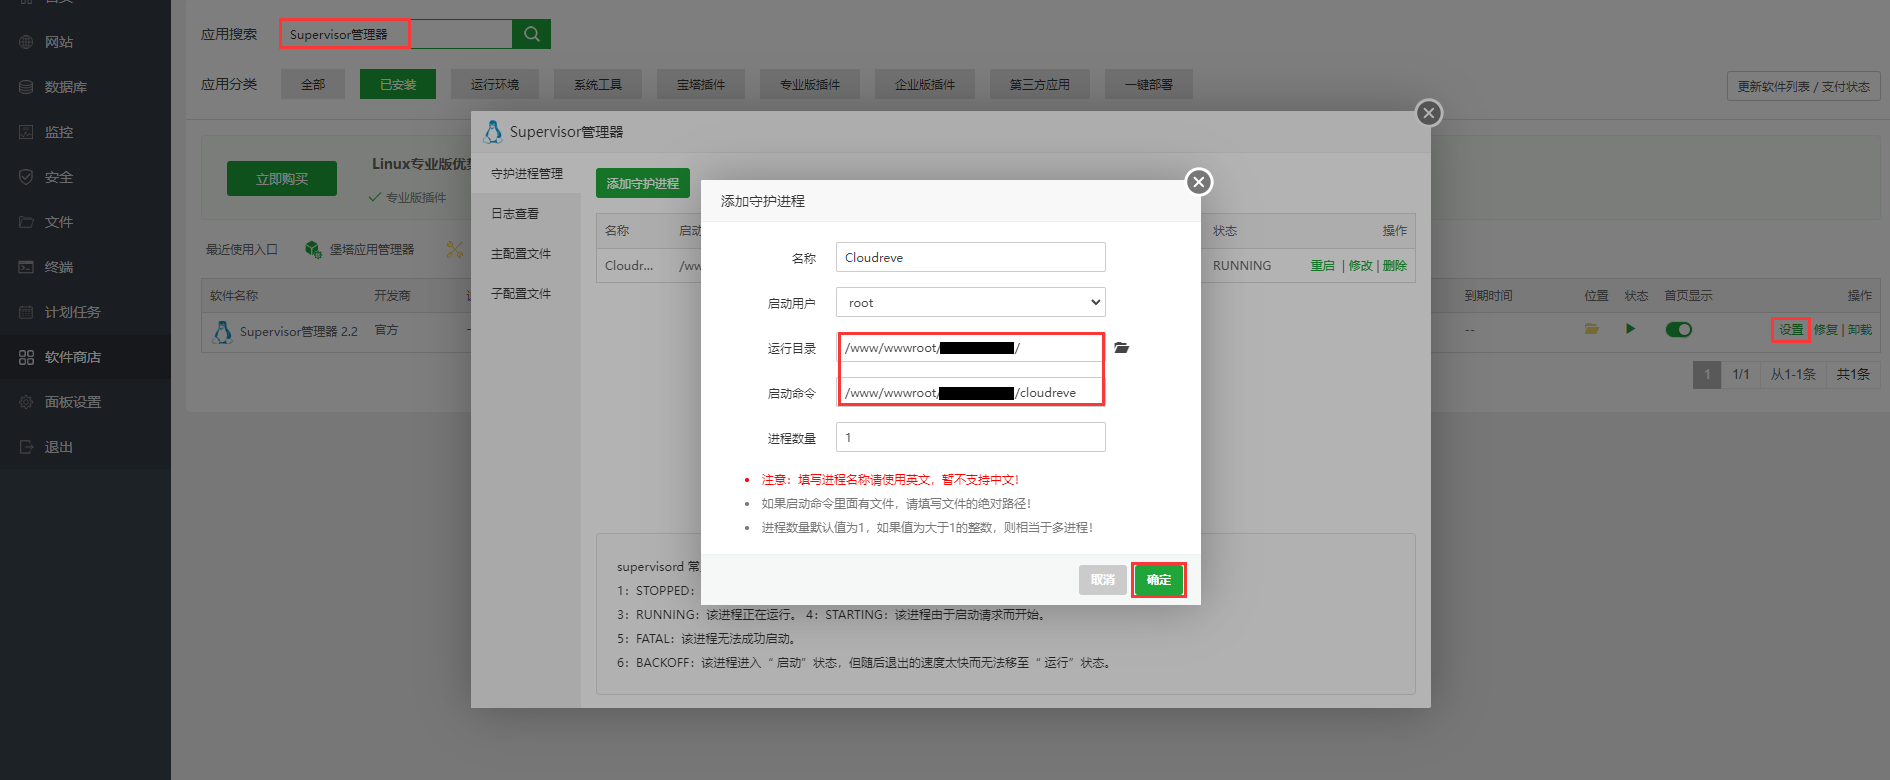Select the 一键部署 category
The width and height of the screenshot is (1890, 780).
(x=1149, y=84)
